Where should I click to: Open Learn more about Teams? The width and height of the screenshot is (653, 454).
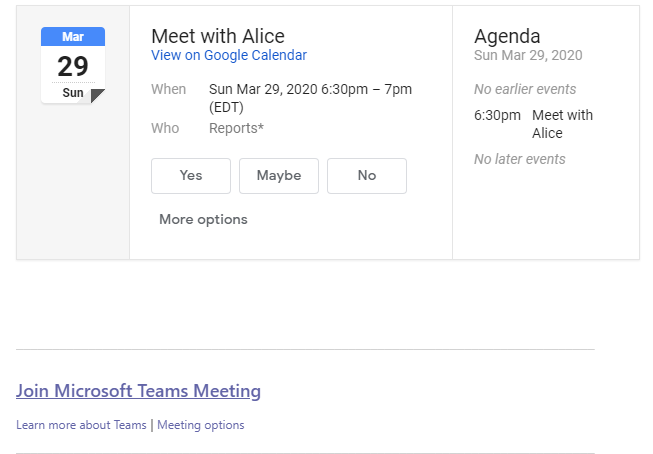(81, 425)
